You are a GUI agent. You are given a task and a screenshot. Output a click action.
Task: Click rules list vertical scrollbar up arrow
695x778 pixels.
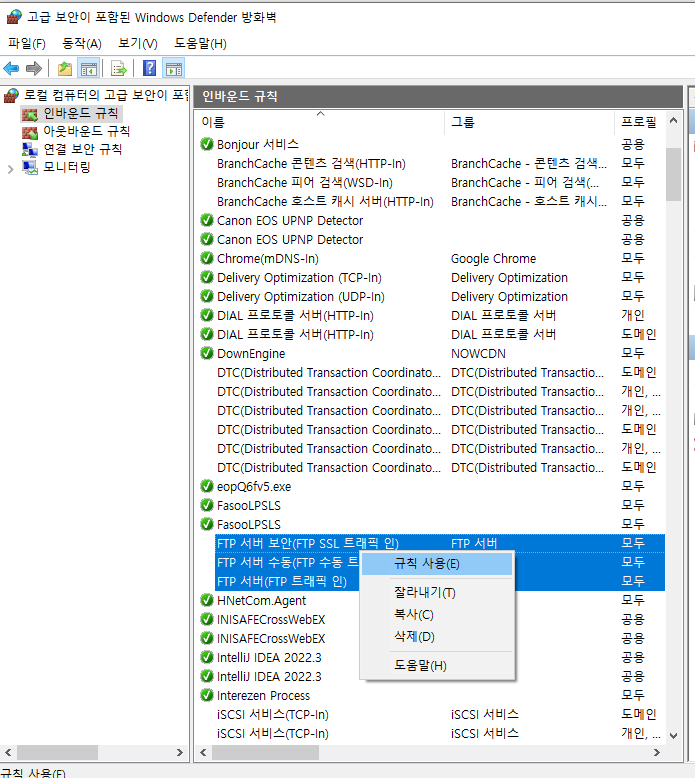pyautogui.click(x=673, y=121)
